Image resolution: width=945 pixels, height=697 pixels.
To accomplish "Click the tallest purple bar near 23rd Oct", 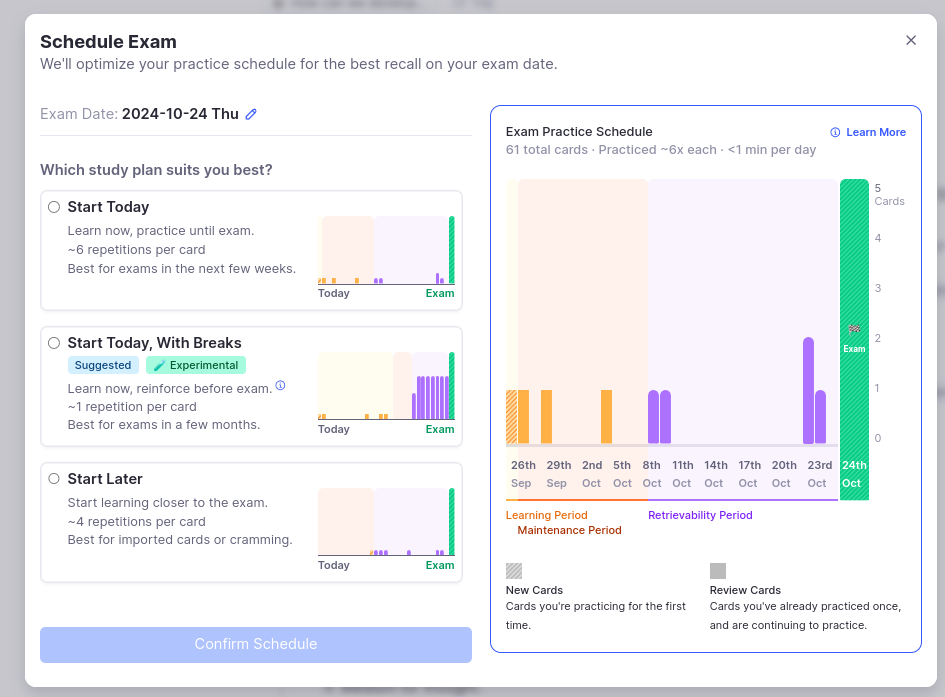I will 808,390.
